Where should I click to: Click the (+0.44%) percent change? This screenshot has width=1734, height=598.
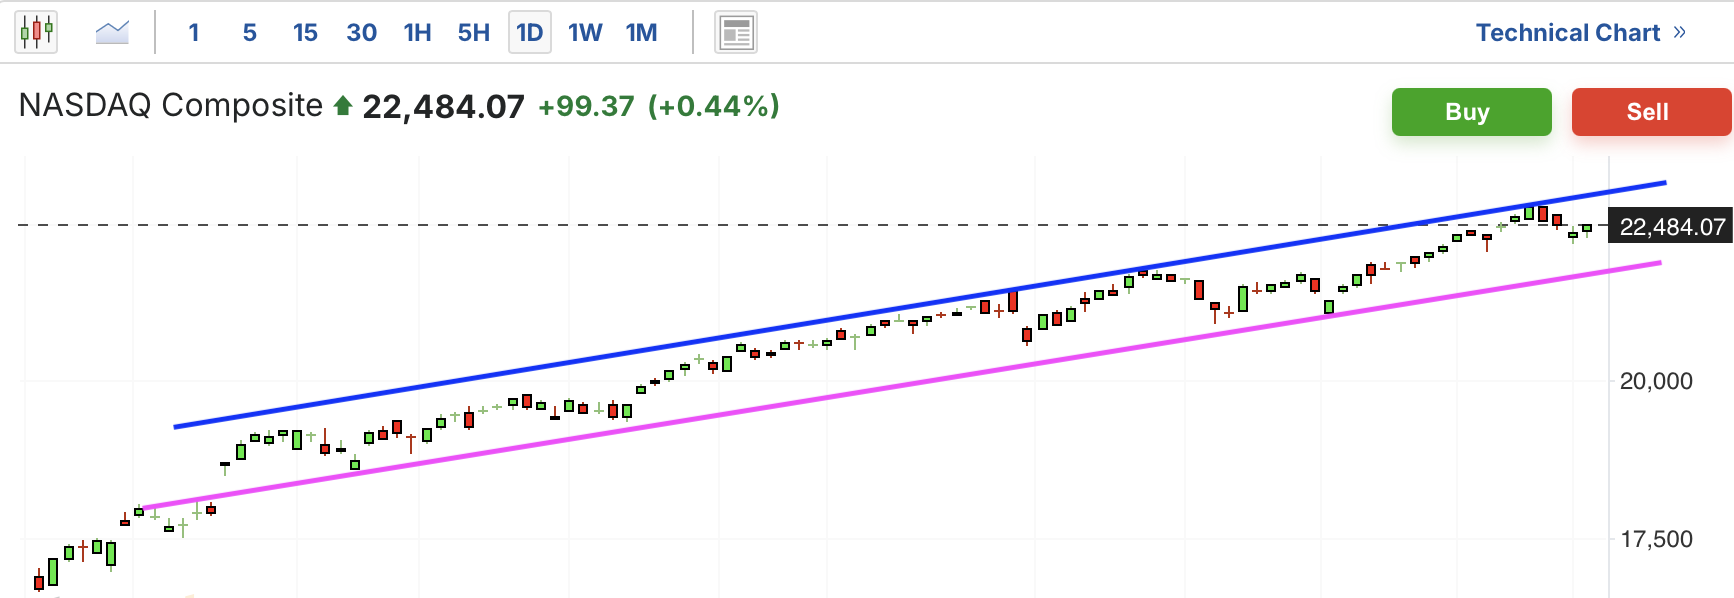coord(714,106)
